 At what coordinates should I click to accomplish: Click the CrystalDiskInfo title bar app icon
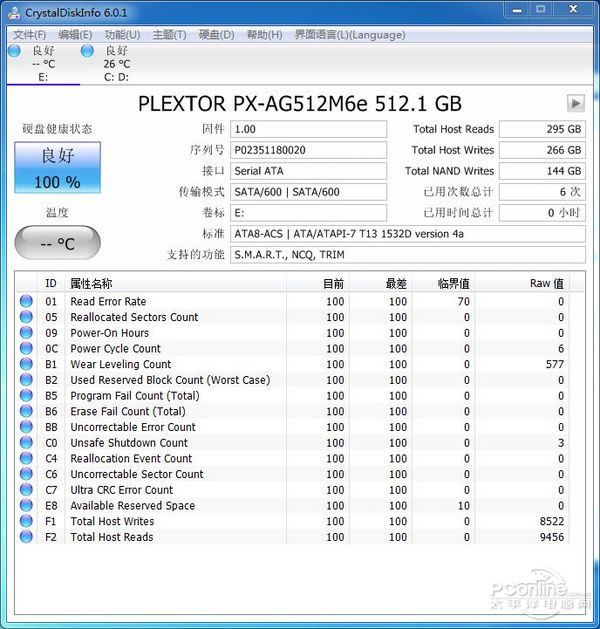pyautogui.click(x=14, y=12)
